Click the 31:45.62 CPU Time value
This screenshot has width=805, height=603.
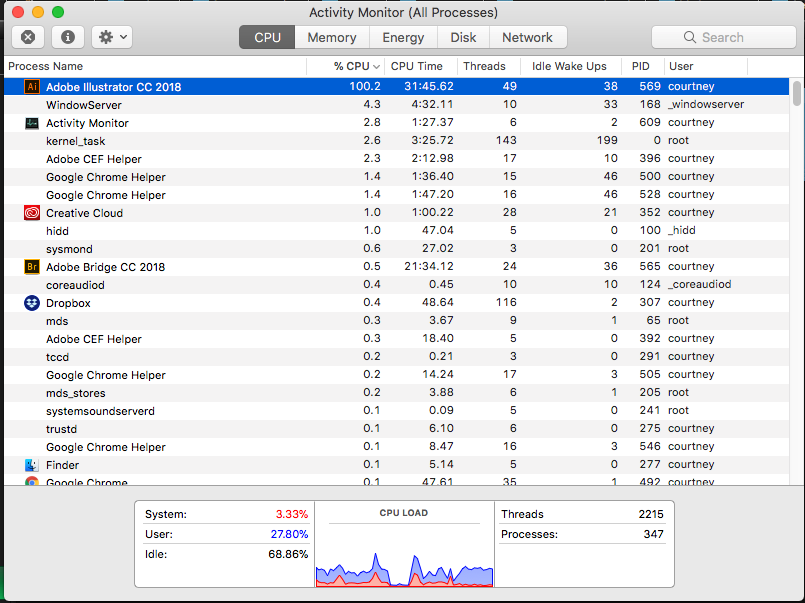click(429, 86)
